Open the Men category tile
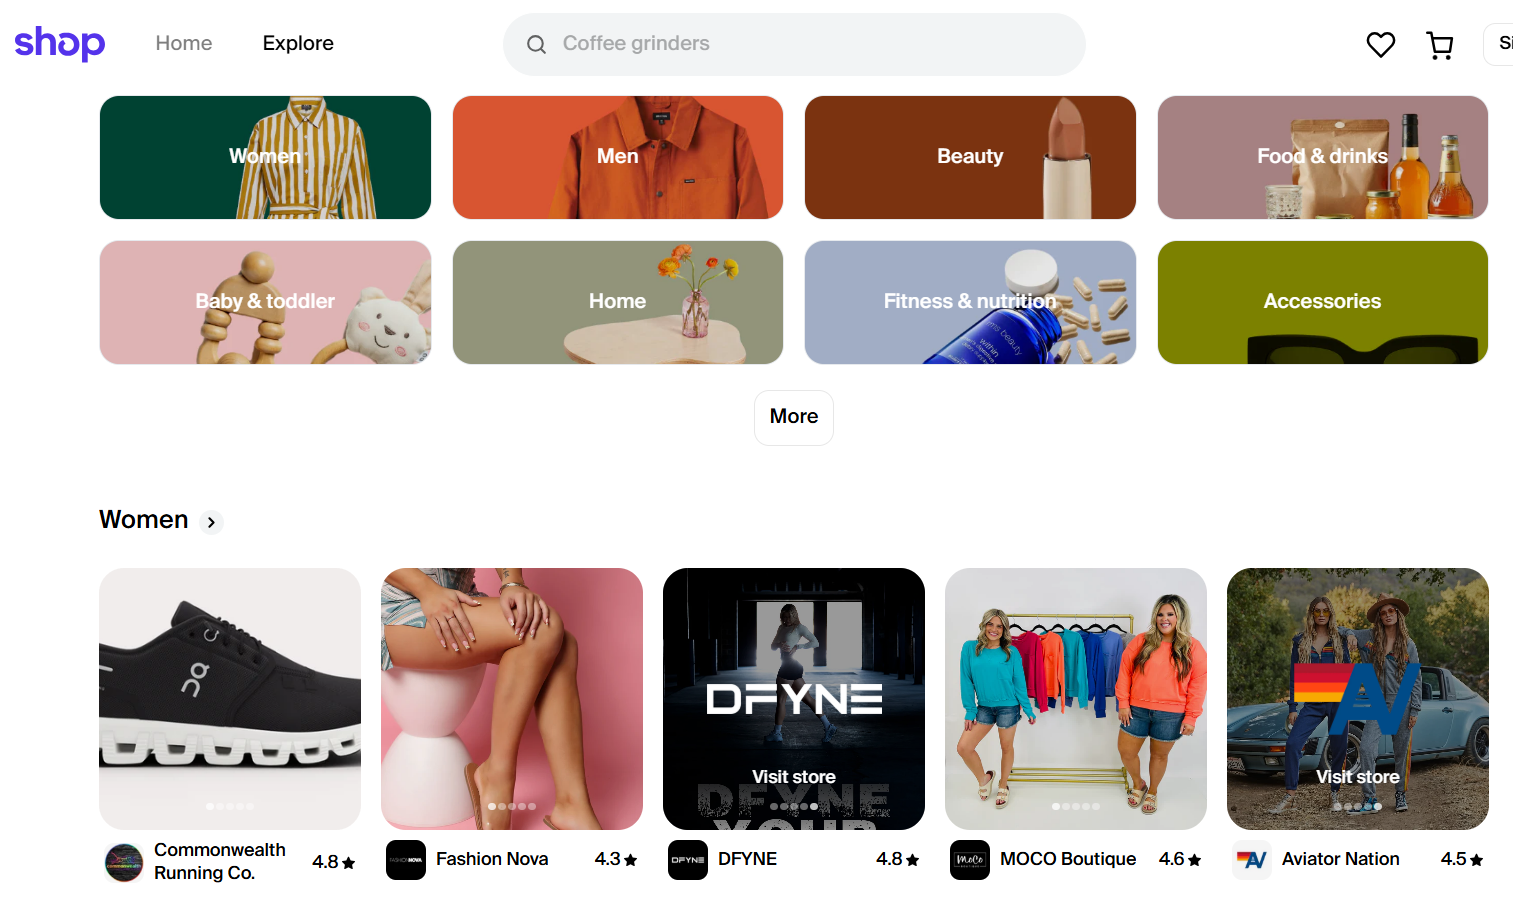1513x903 pixels. [x=617, y=157]
